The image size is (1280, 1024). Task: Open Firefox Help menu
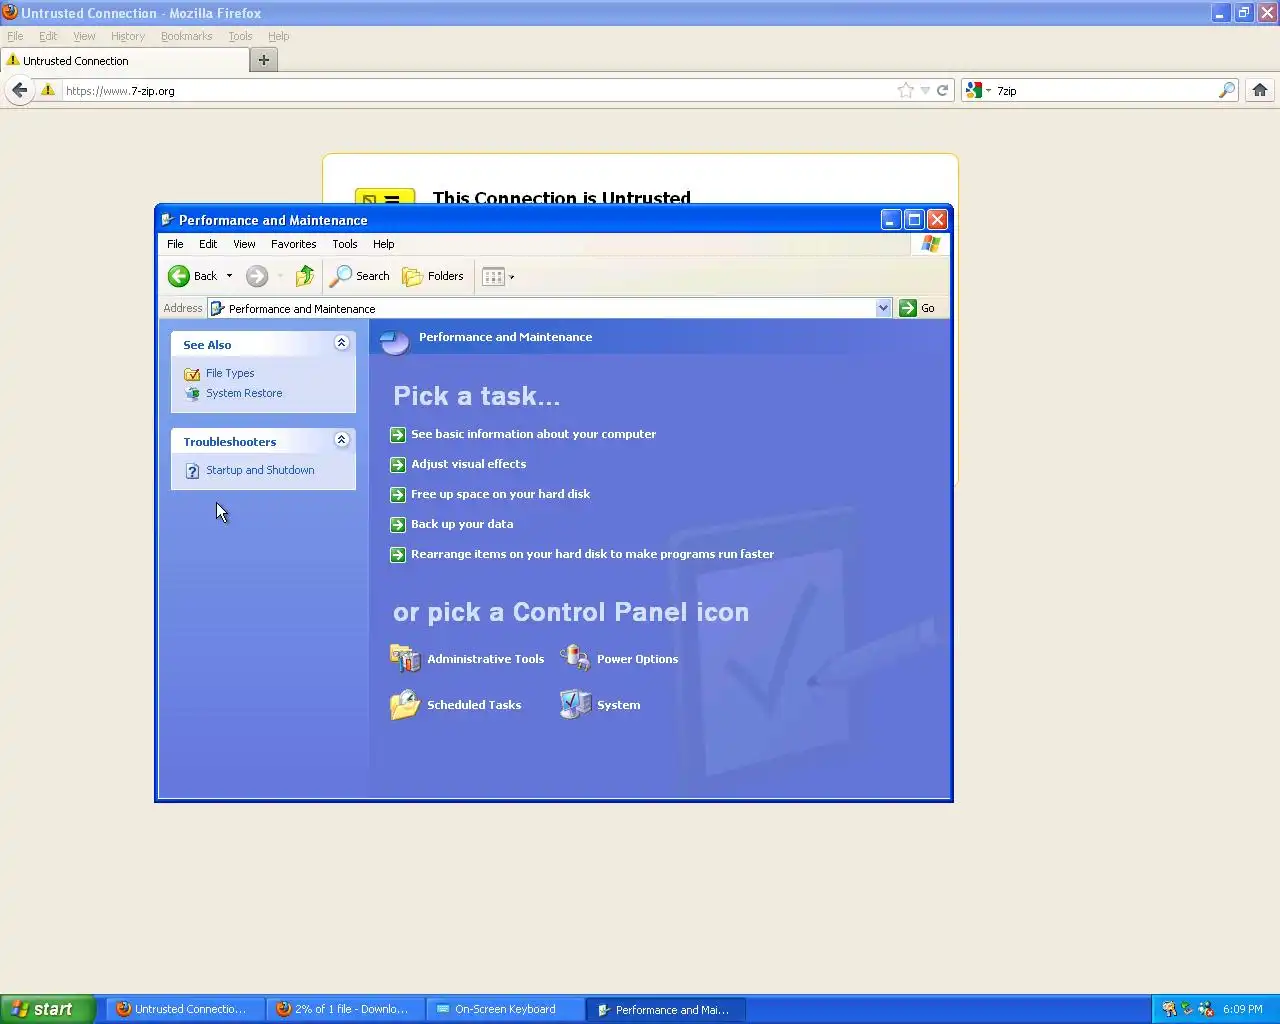point(279,36)
